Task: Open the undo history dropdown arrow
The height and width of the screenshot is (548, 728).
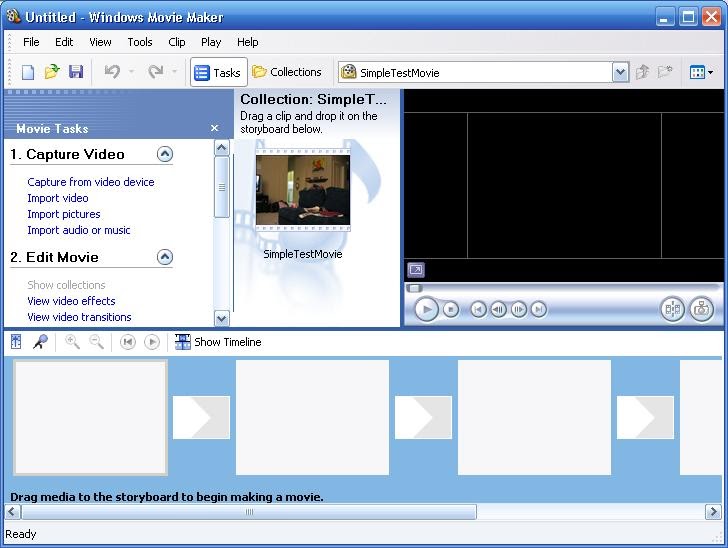Action: coord(131,72)
